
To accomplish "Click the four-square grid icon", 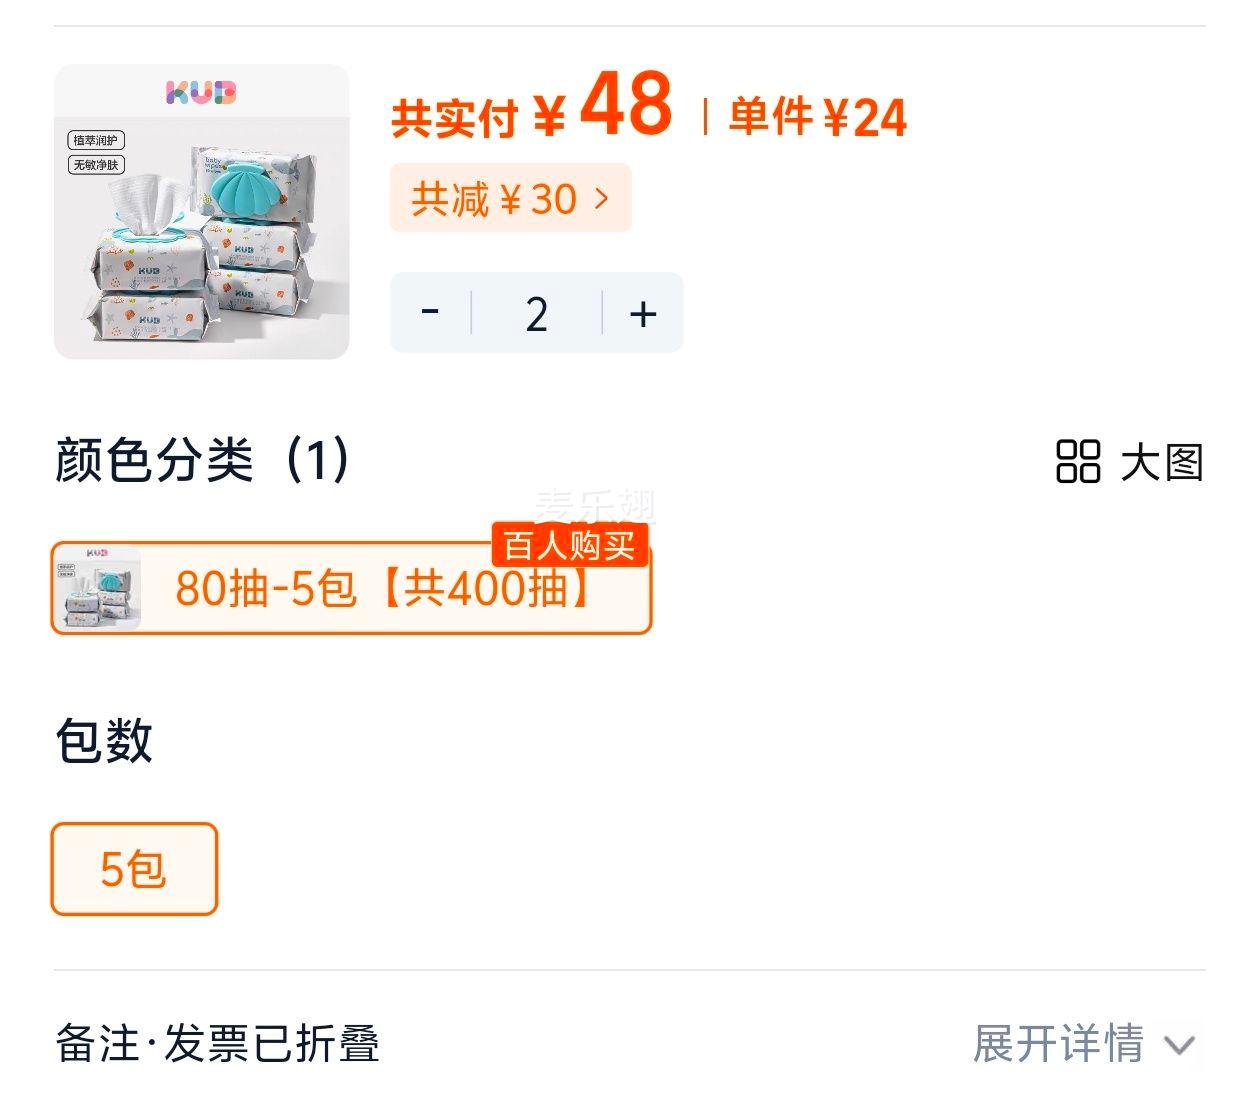I will click(1078, 462).
